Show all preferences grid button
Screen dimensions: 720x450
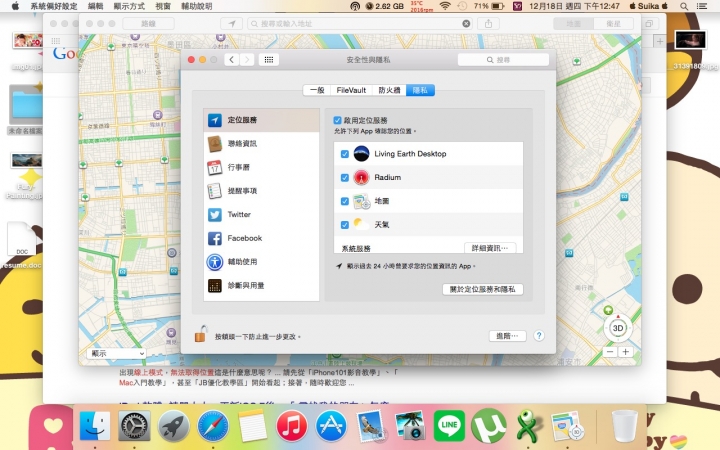(x=269, y=60)
